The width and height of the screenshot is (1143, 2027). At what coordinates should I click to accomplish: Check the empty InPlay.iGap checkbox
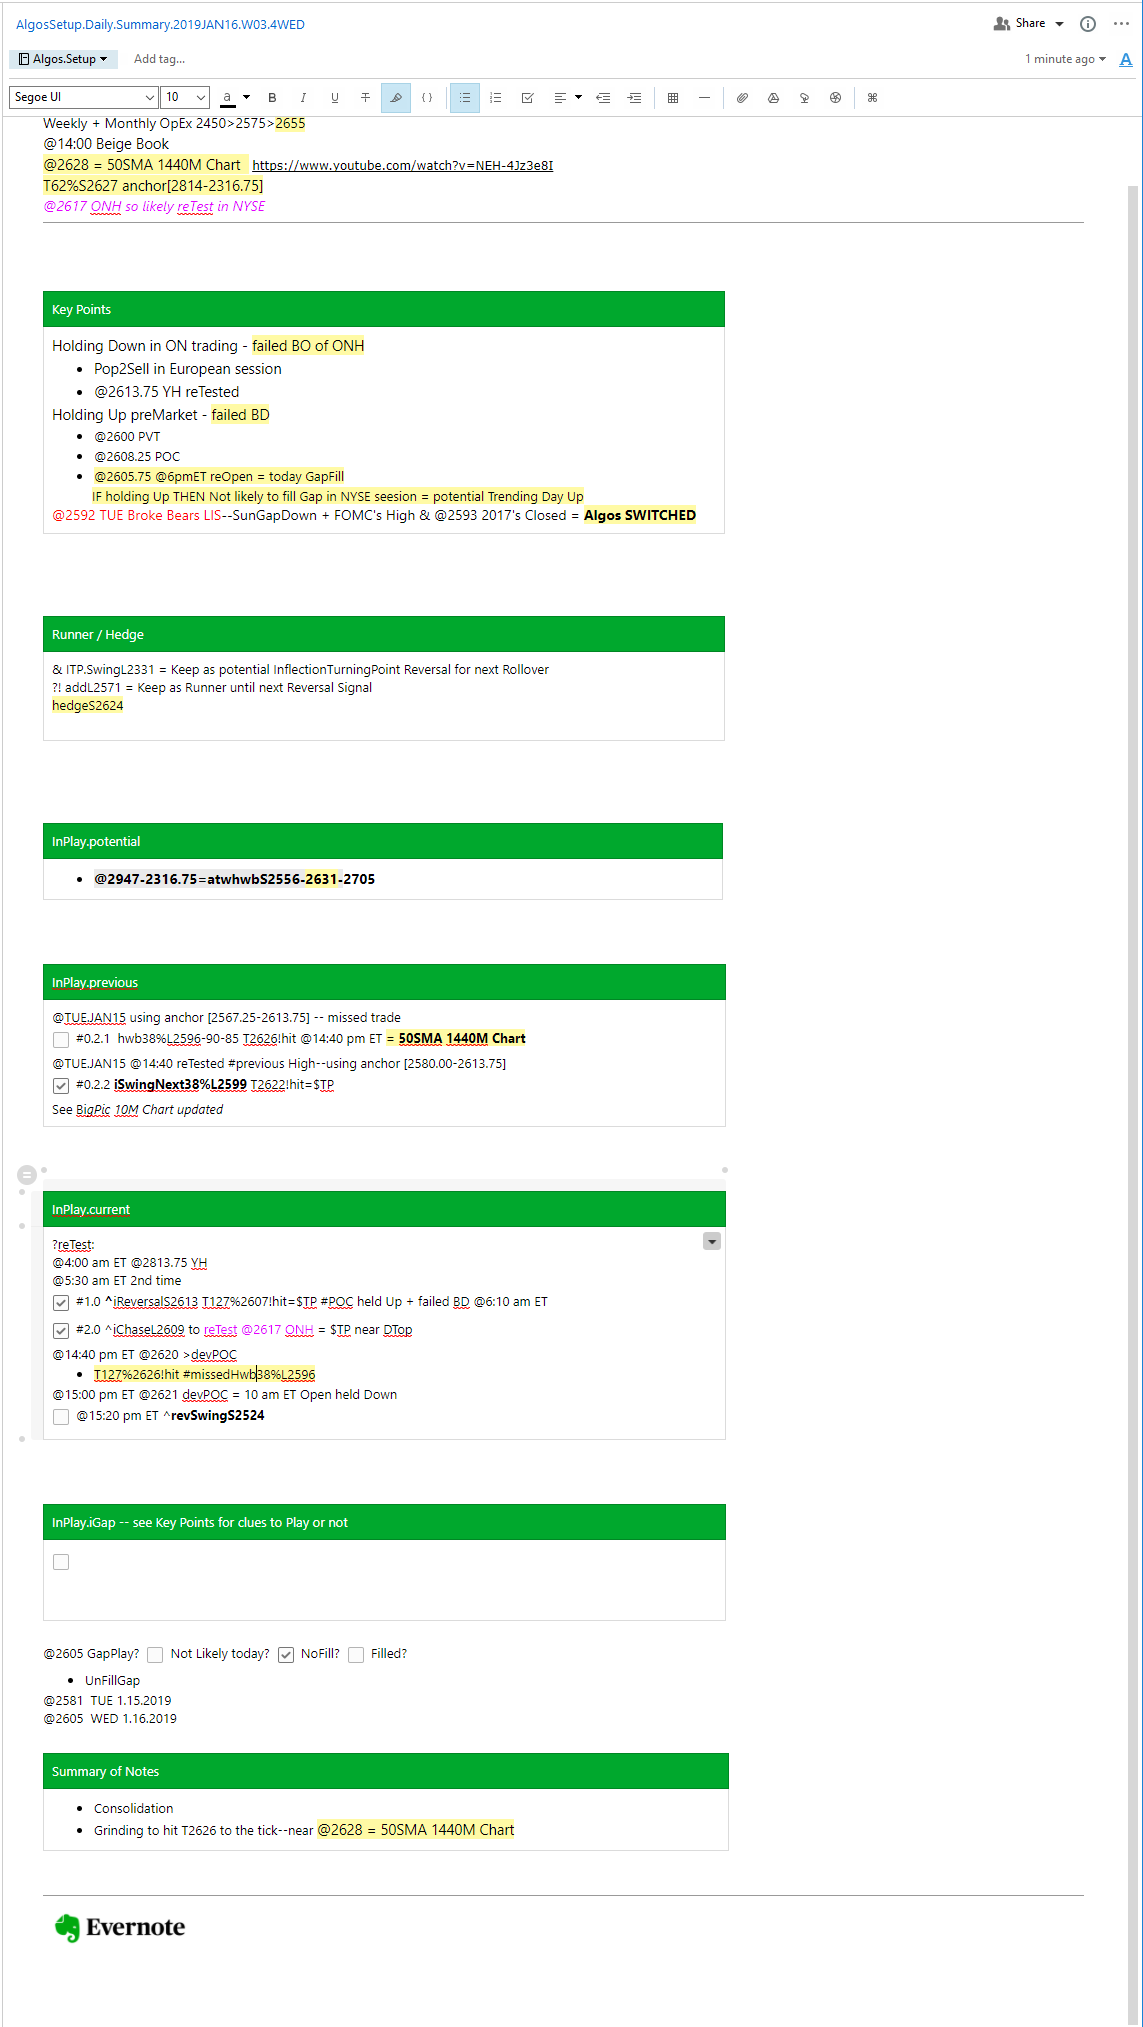[61, 1562]
